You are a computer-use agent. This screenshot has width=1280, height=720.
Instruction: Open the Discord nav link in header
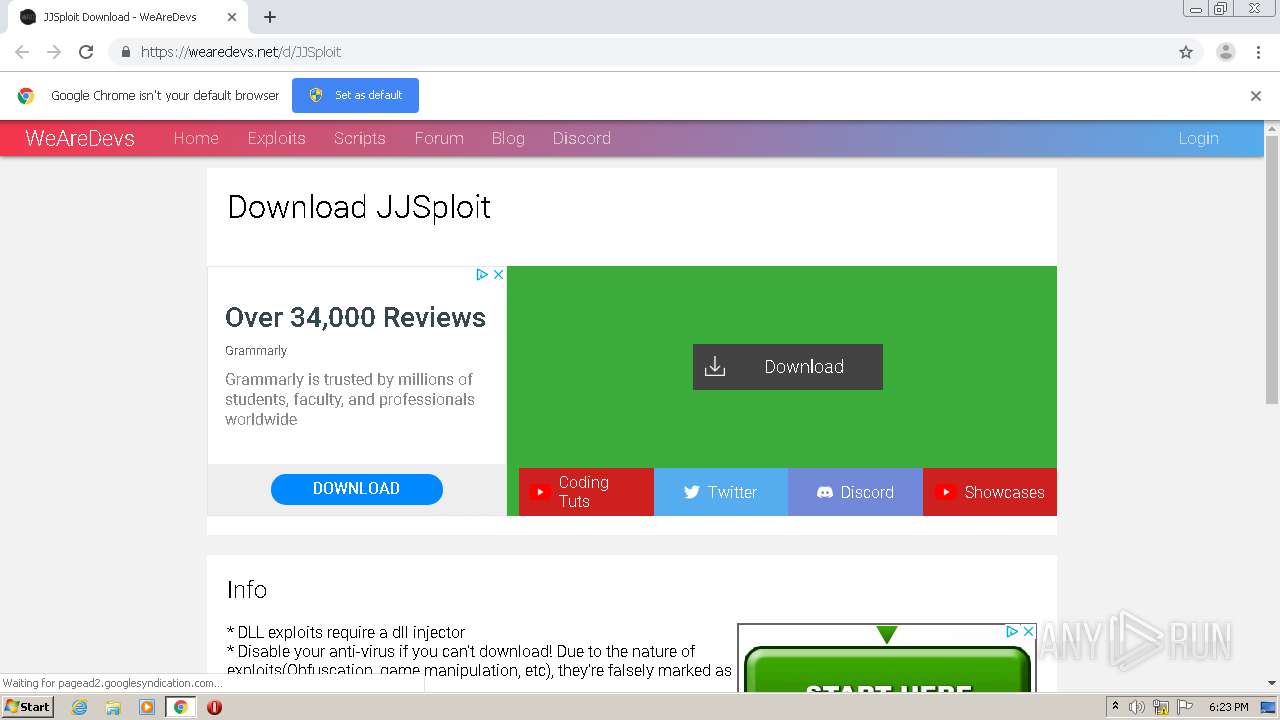pos(582,138)
